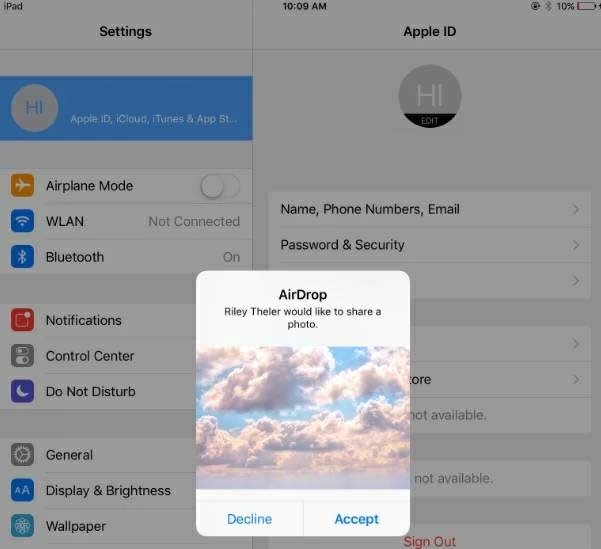Image resolution: width=601 pixels, height=549 pixels.
Task: Tap the General gear icon
Action: (x=22, y=455)
